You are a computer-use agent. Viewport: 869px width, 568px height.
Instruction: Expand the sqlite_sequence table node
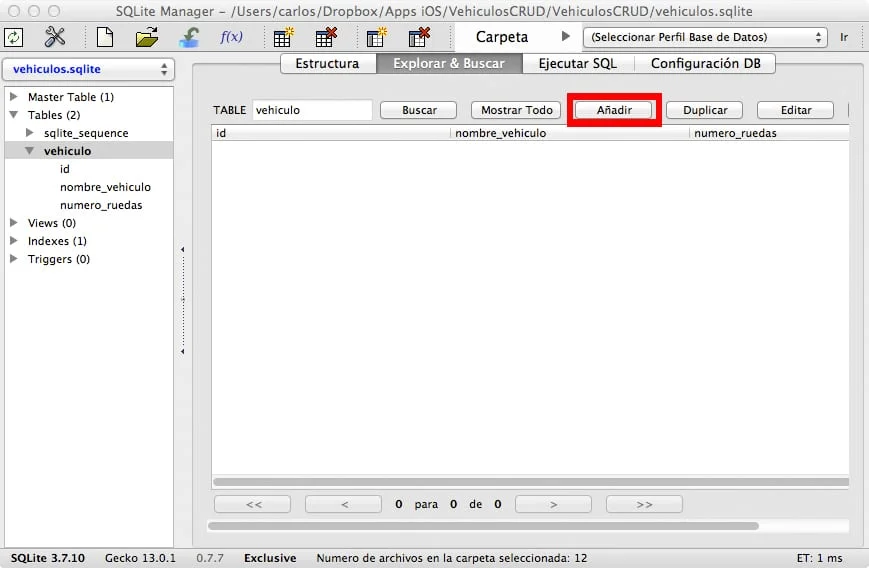coord(30,132)
